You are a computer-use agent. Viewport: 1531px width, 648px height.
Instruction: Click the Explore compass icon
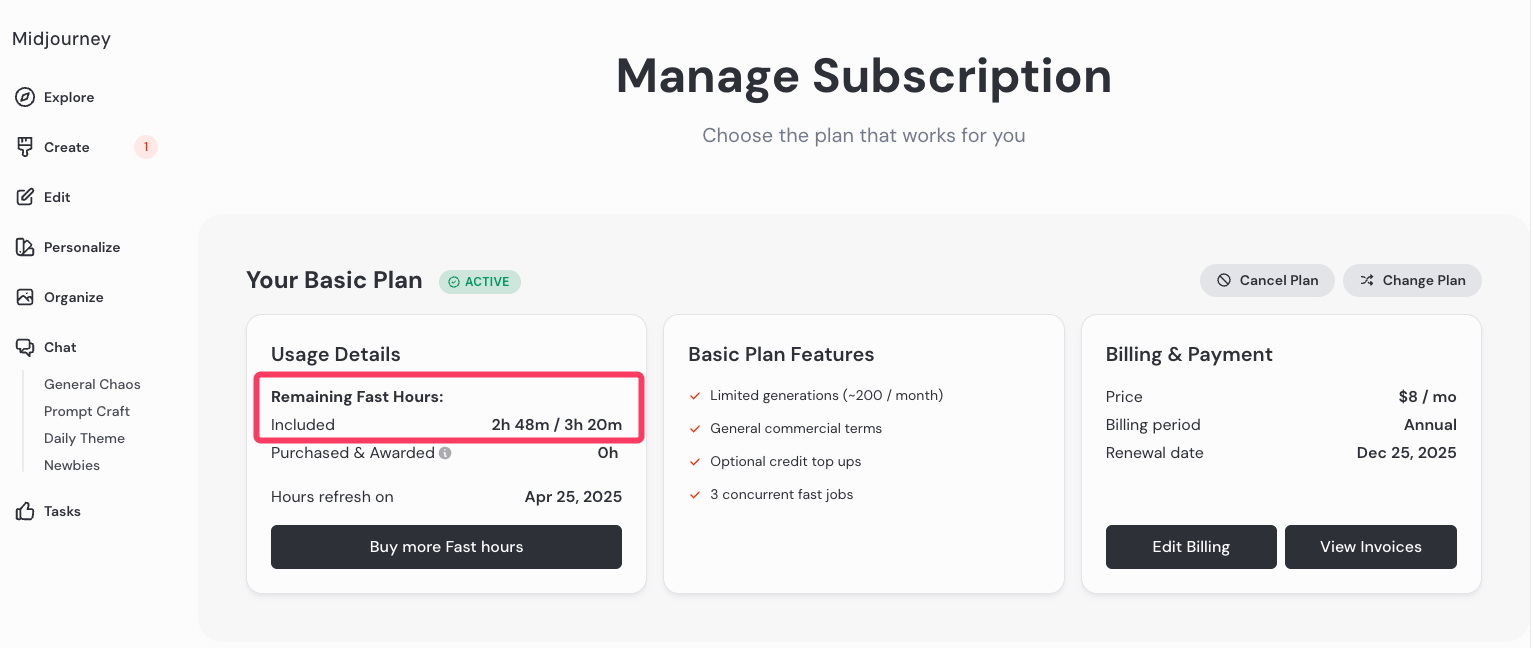(25, 97)
